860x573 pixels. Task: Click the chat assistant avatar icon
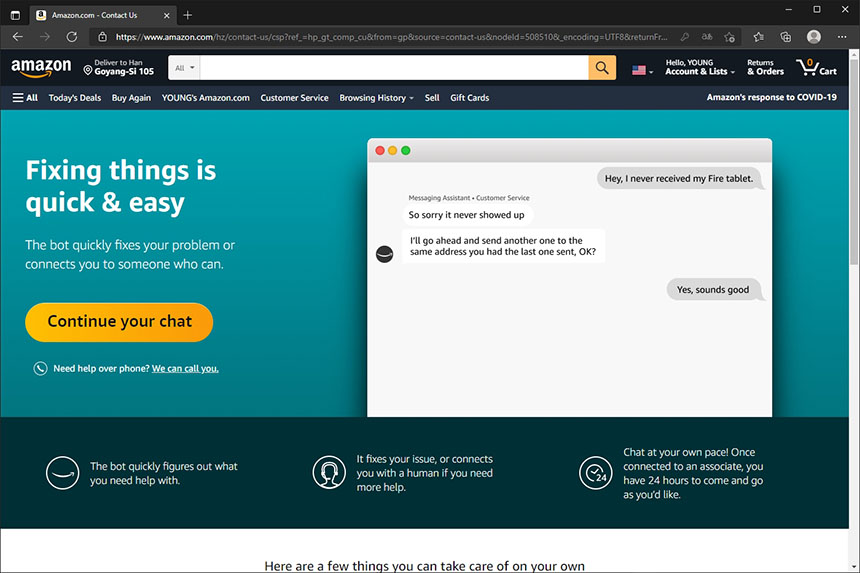click(384, 254)
